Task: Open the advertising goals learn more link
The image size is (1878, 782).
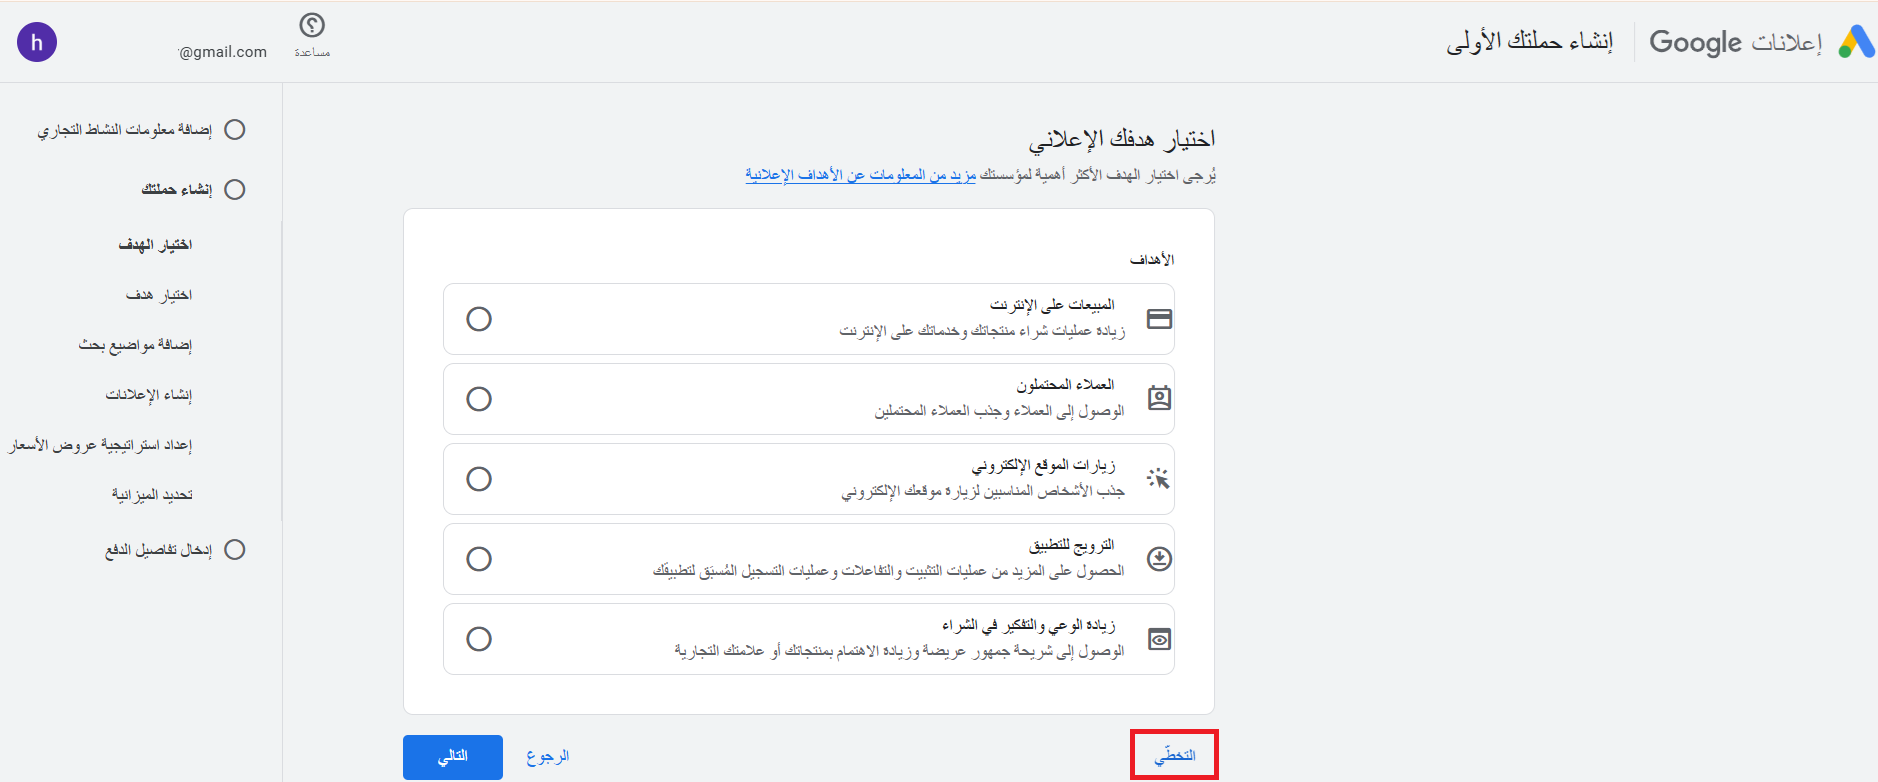Action: (x=860, y=175)
